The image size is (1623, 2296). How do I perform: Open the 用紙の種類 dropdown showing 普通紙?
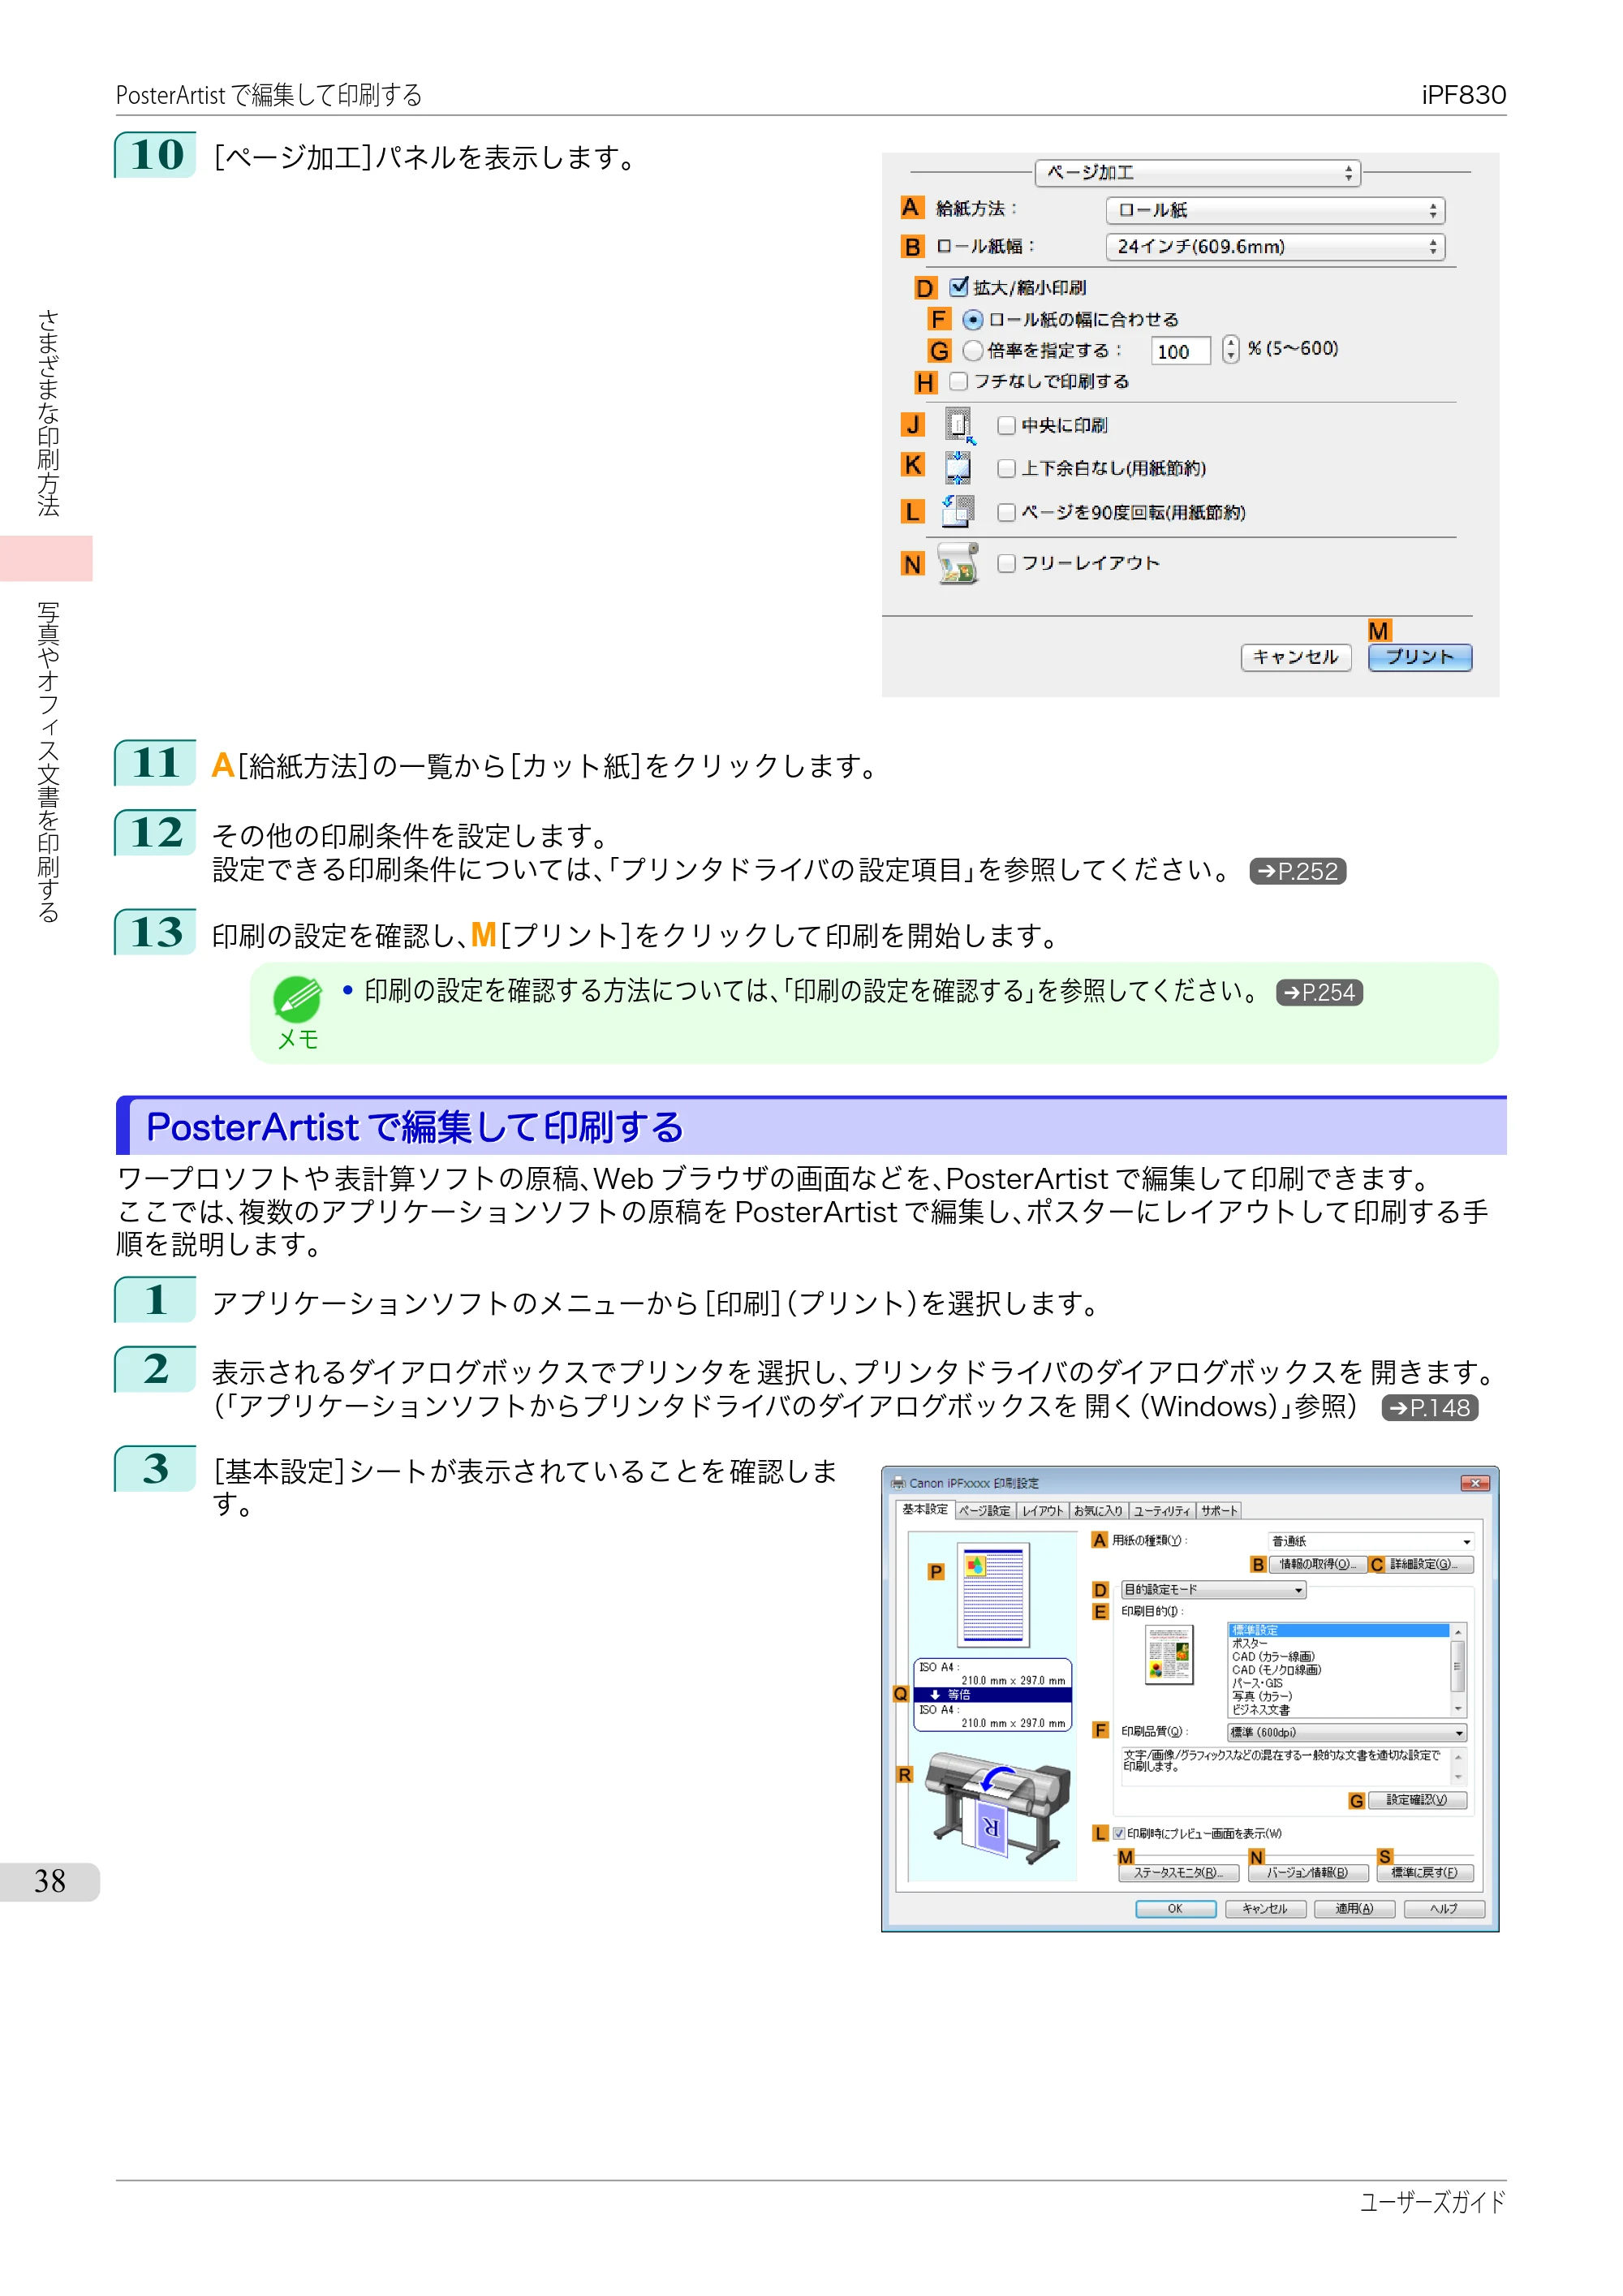1370,1541
